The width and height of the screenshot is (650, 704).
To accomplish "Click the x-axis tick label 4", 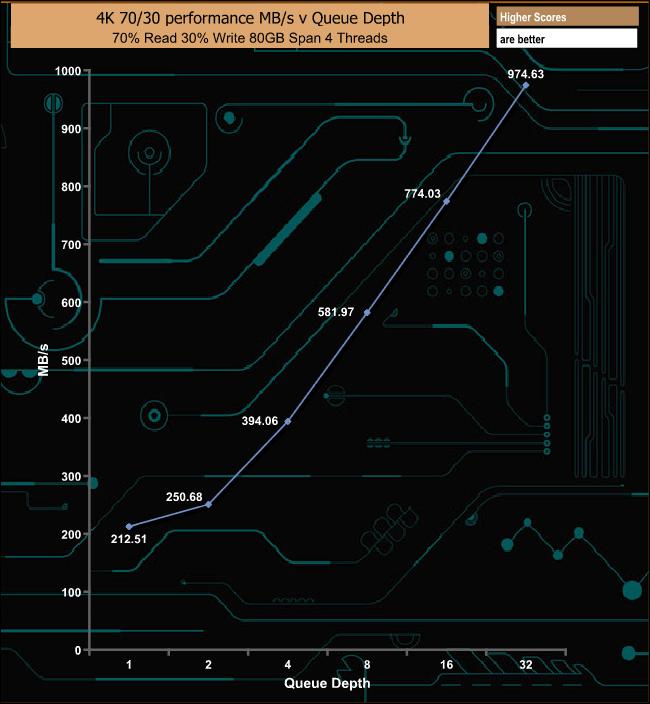I will point(288,664).
